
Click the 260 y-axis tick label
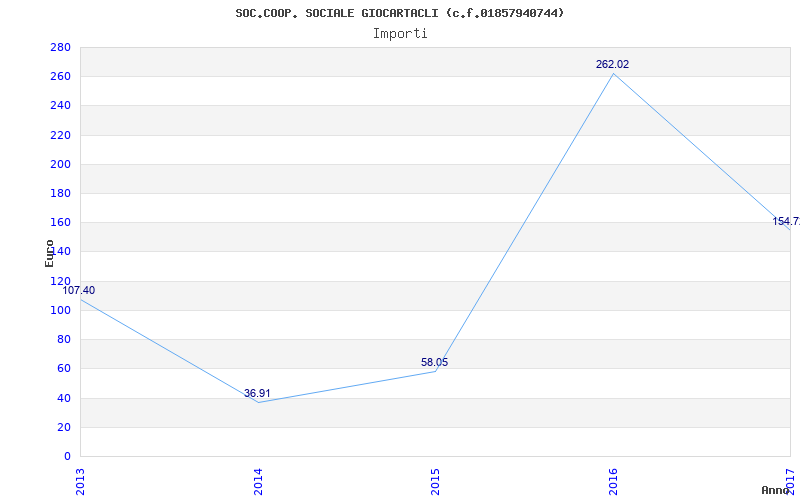[x=60, y=77]
